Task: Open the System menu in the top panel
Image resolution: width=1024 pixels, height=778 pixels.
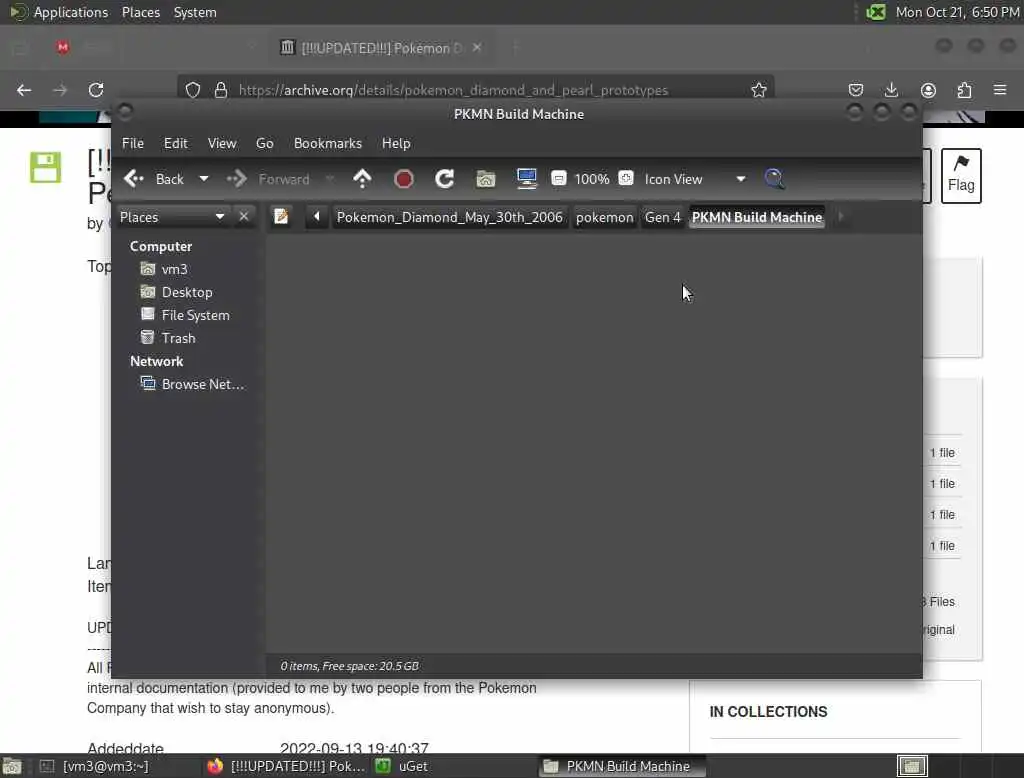Action: [x=195, y=12]
